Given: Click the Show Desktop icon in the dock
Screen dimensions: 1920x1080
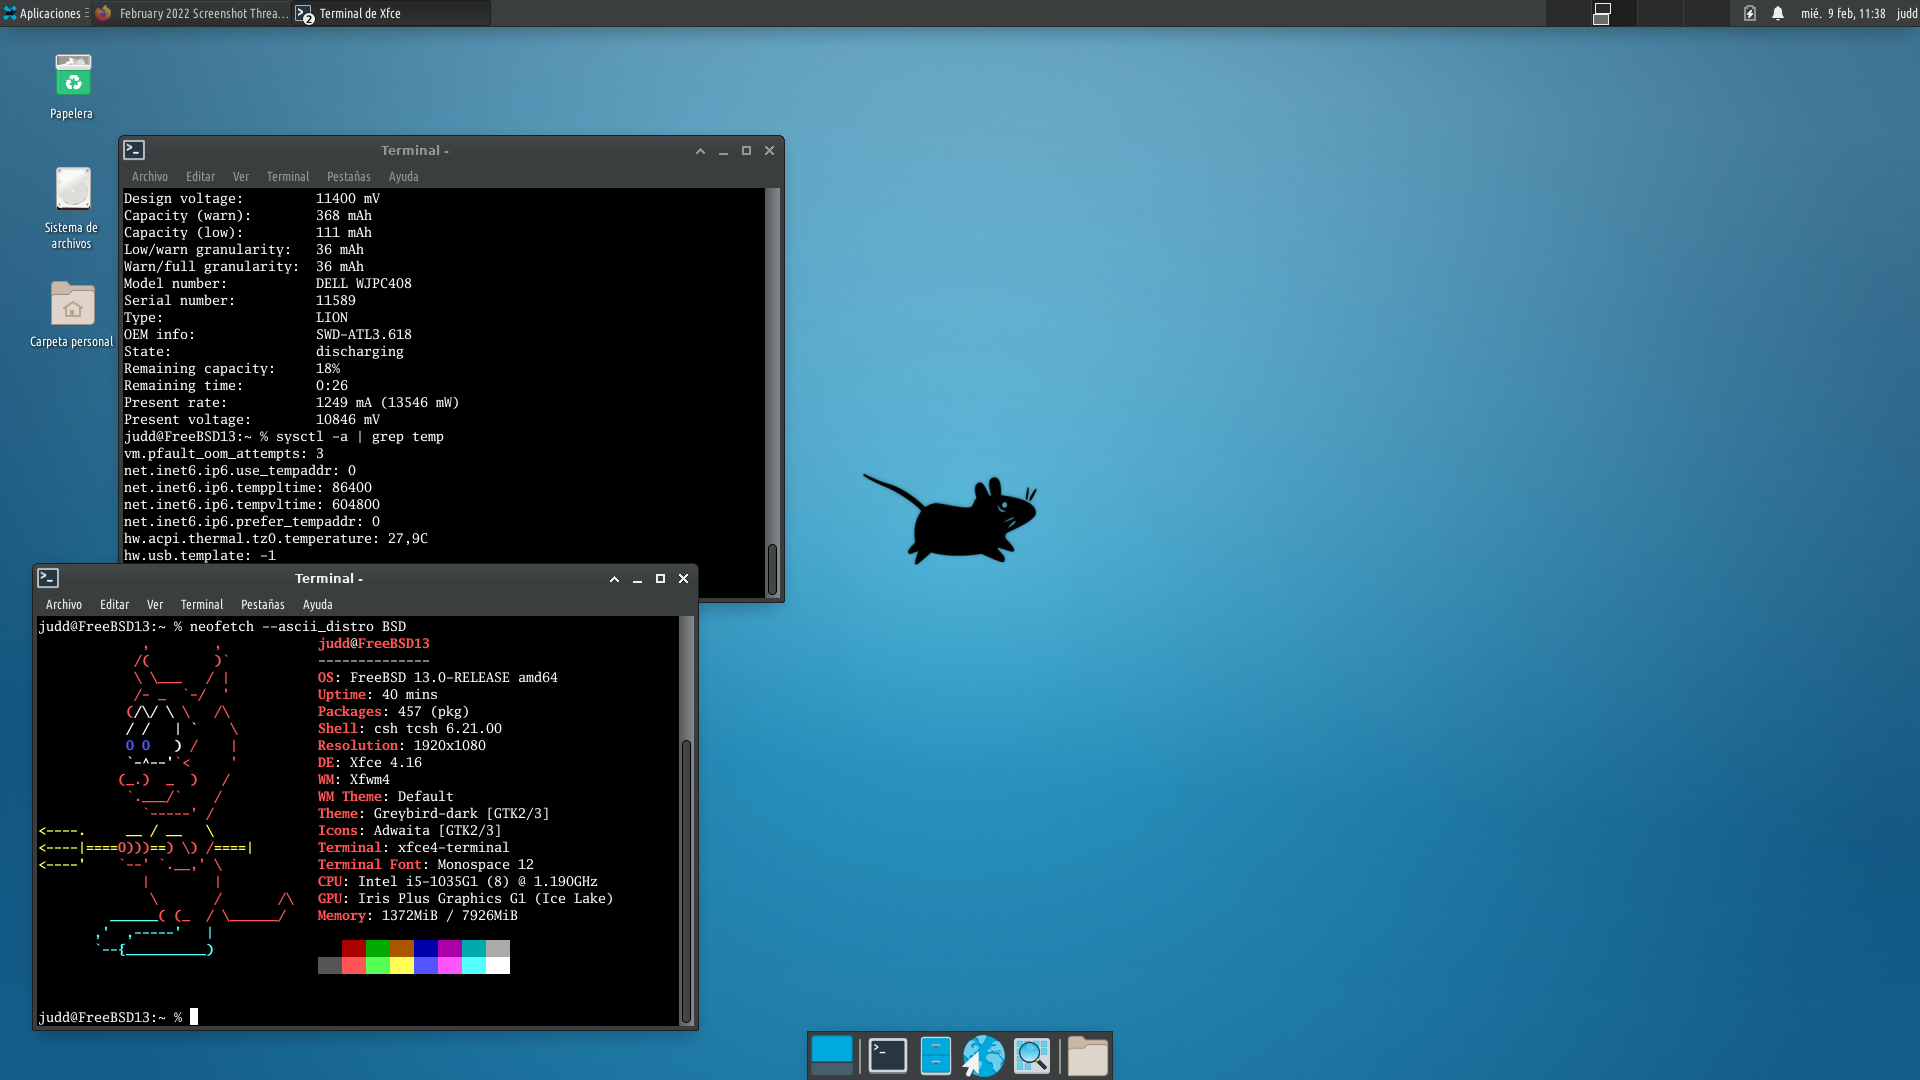Looking at the screenshot, I should click(832, 1055).
